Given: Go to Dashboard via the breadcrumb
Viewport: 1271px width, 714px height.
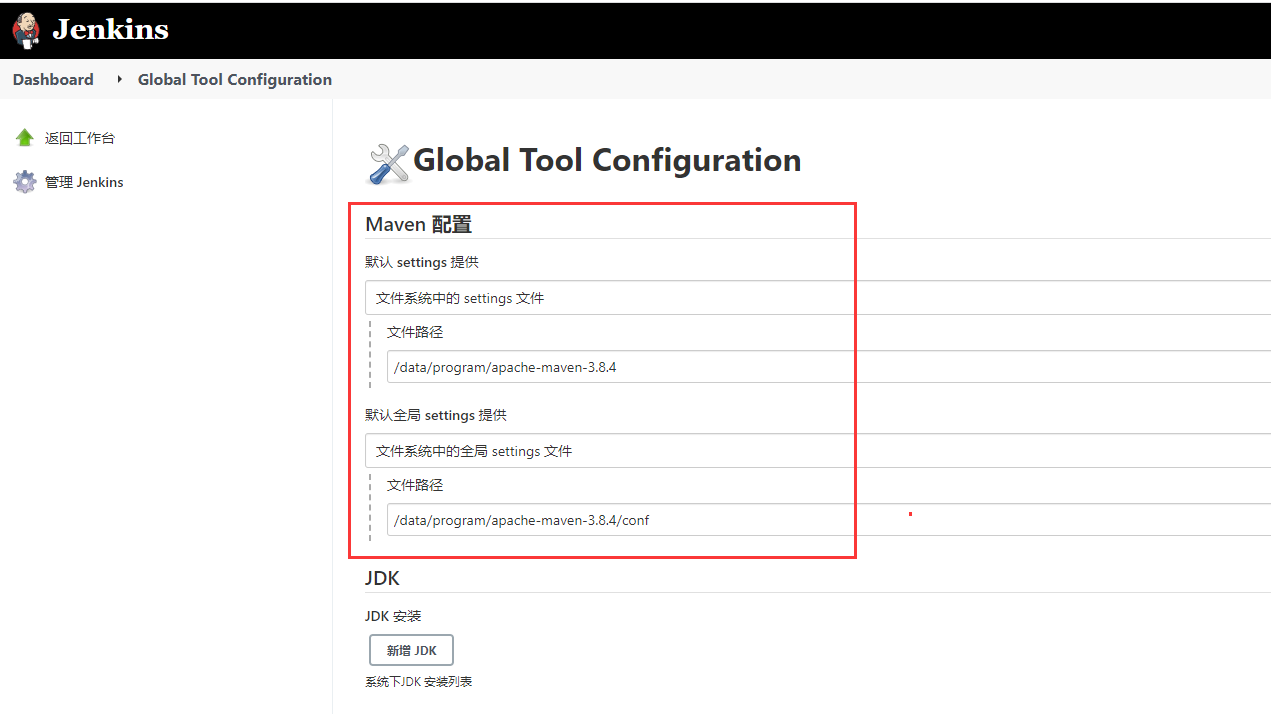Looking at the screenshot, I should [53, 80].
